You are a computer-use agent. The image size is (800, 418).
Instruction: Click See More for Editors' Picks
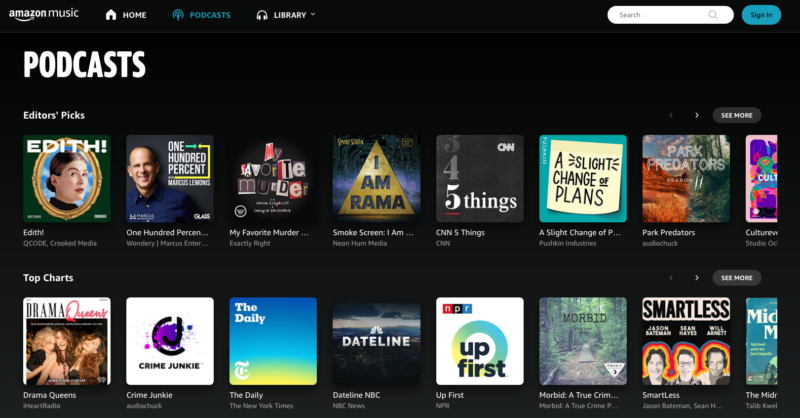(x=737, y=115)
